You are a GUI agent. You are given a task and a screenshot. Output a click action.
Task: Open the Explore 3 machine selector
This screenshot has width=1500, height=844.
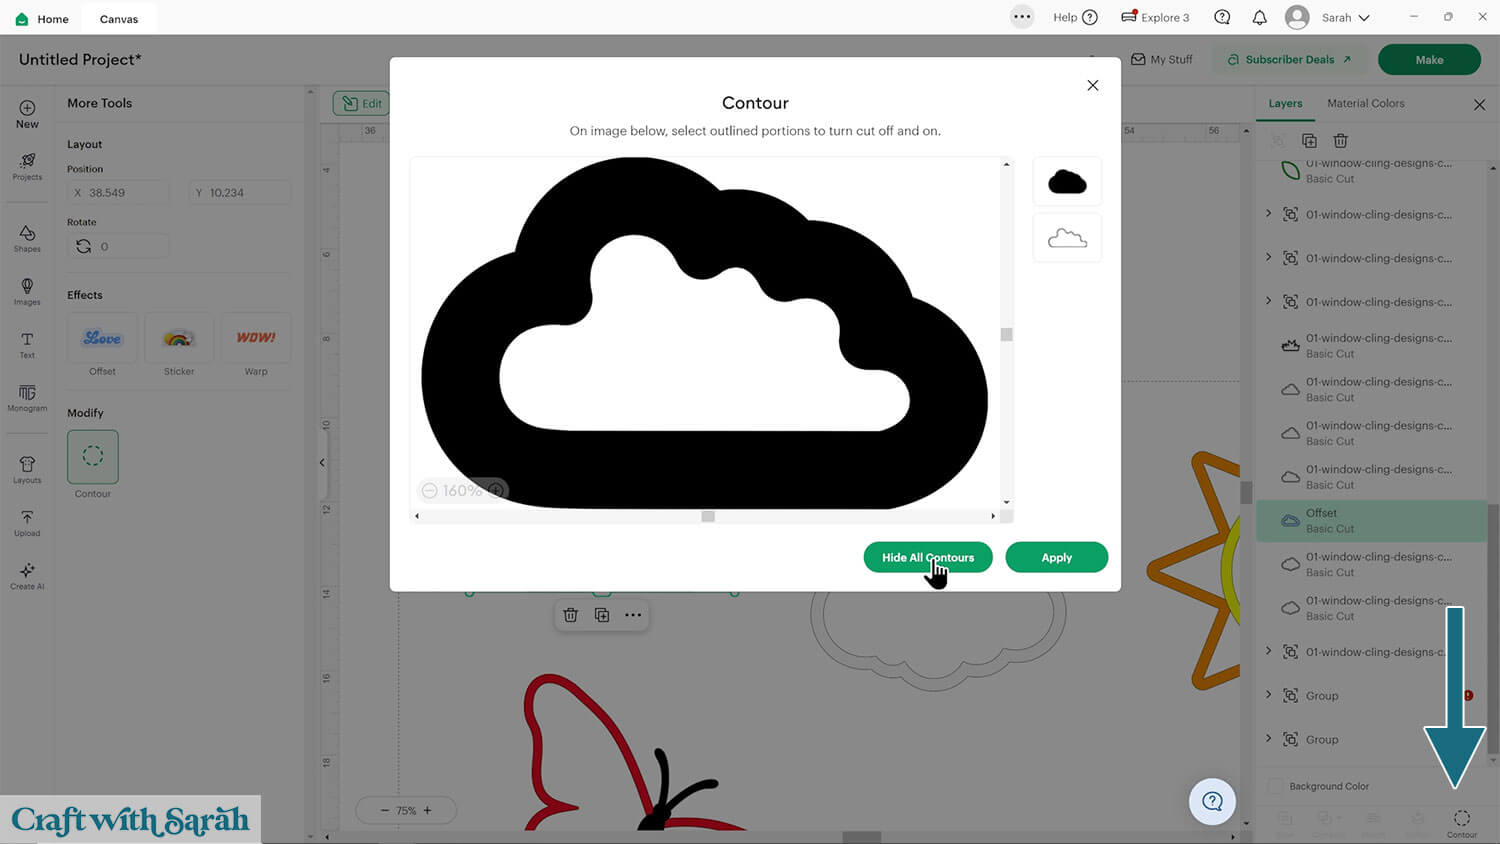pyautogui.click(x=1155, y=17)
